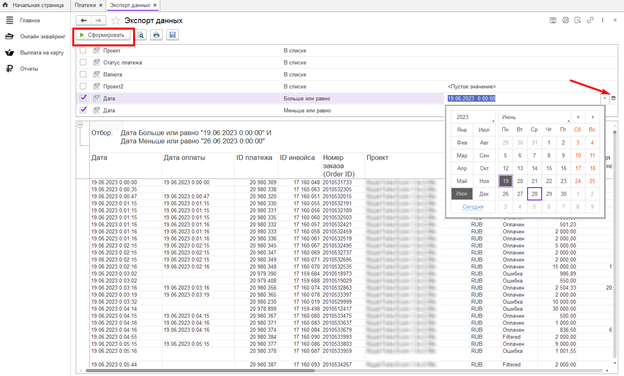Open month Июнь selector in calendar
The height and width of the screenshot is (376, 624).
534,117
